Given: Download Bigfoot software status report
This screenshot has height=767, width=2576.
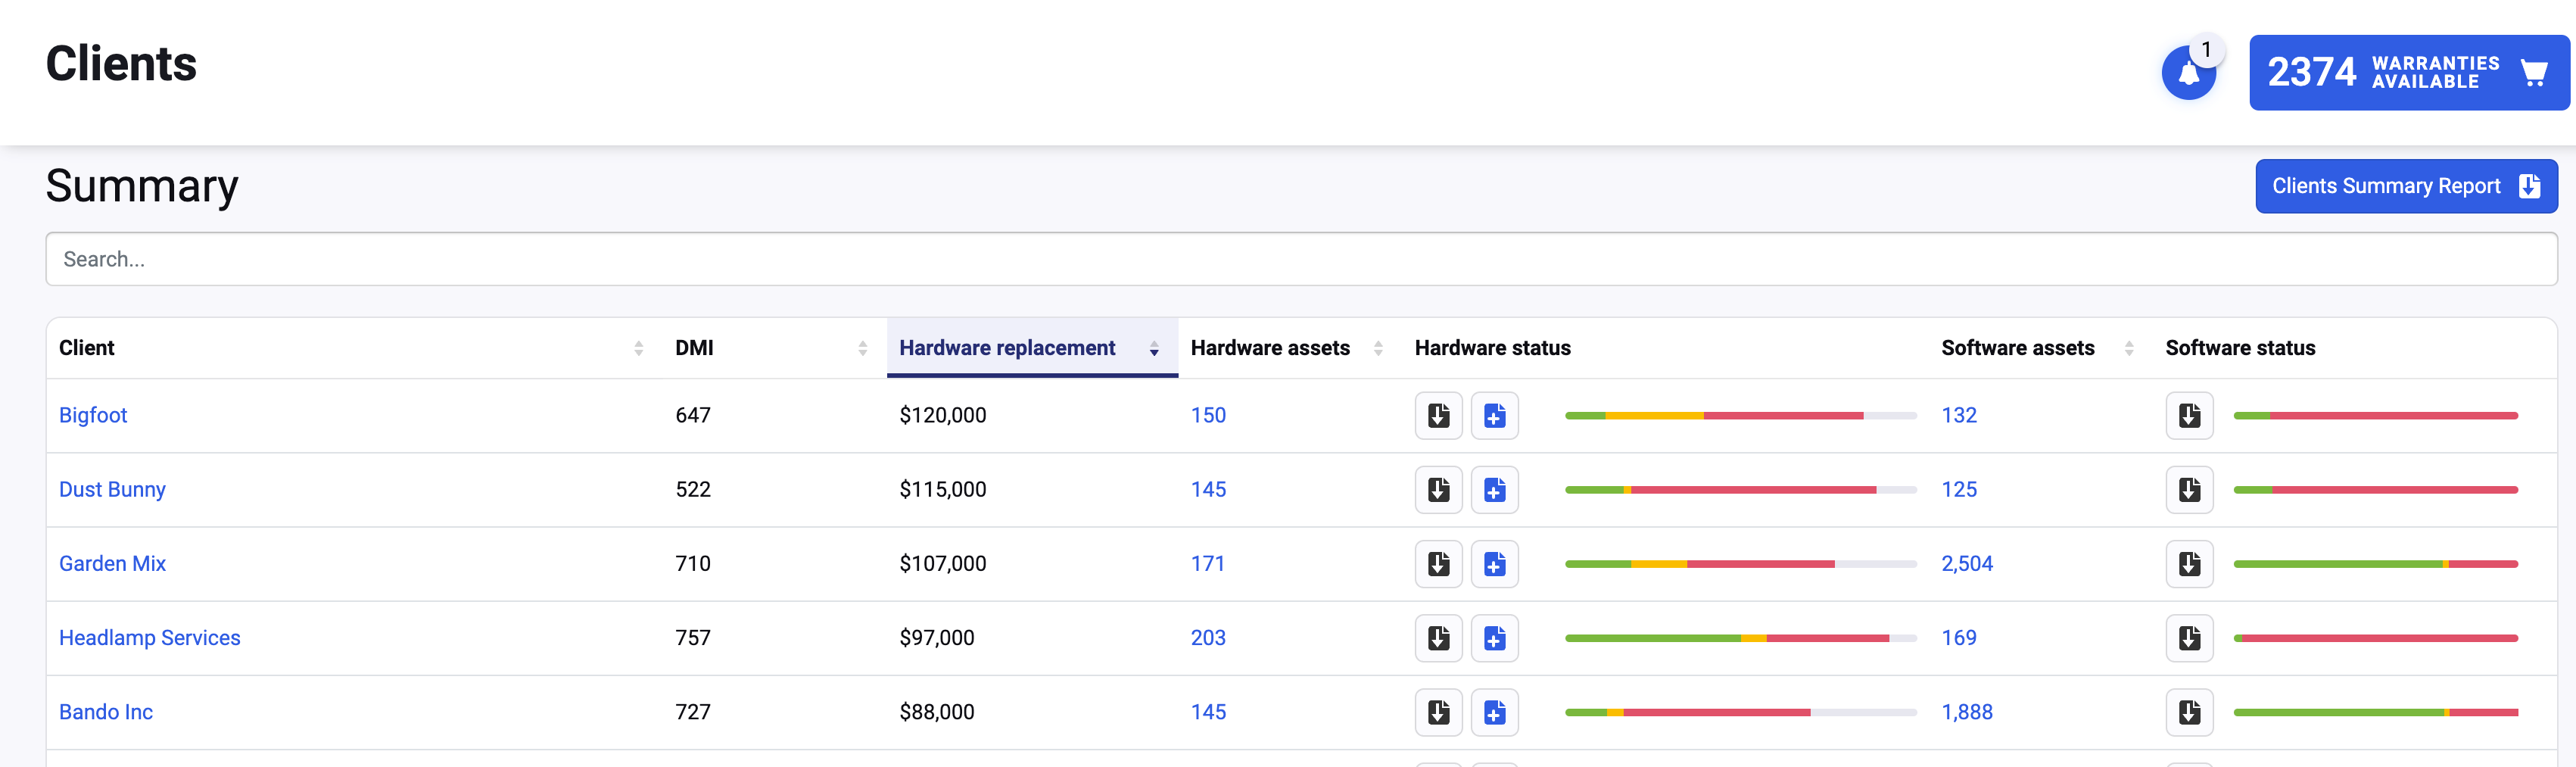Looking at the screenshot, I should coord(2189,416).
